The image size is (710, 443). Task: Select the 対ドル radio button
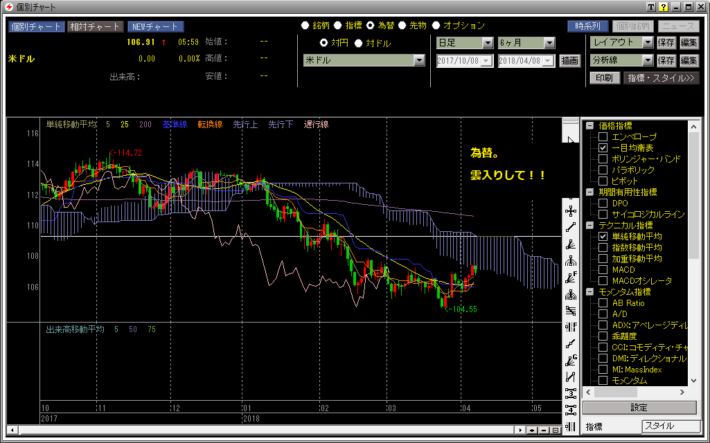point(358,43)
